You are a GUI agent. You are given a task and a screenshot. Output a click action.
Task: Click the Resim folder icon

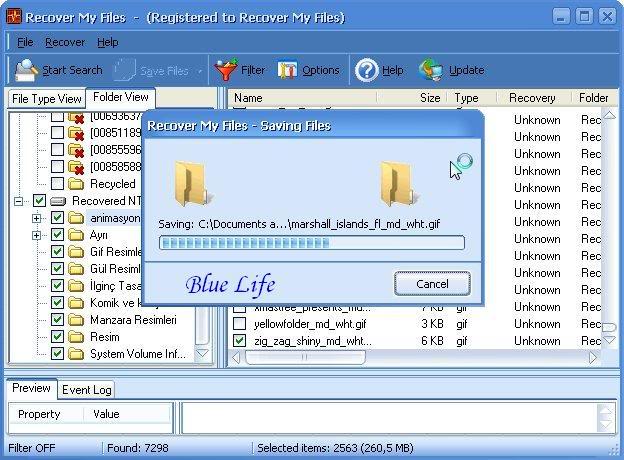point(76,337)
